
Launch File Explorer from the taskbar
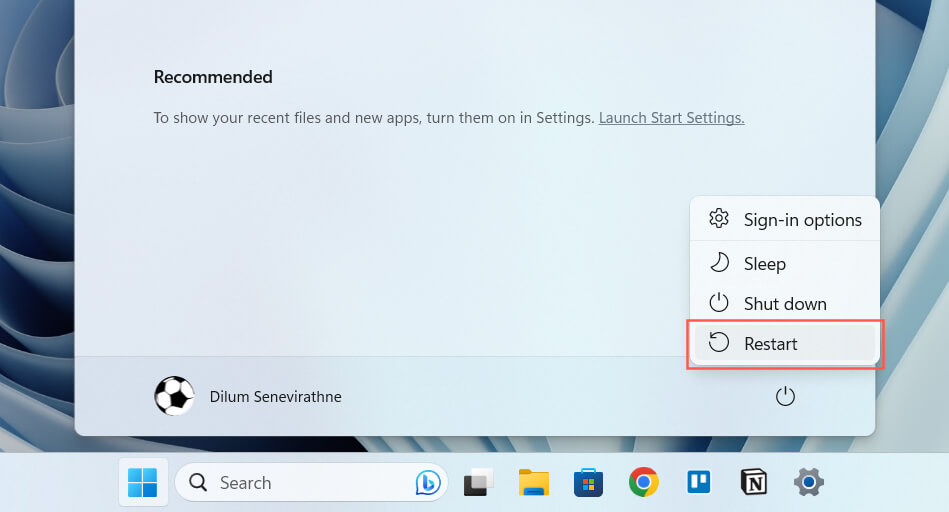coord(534,483)
